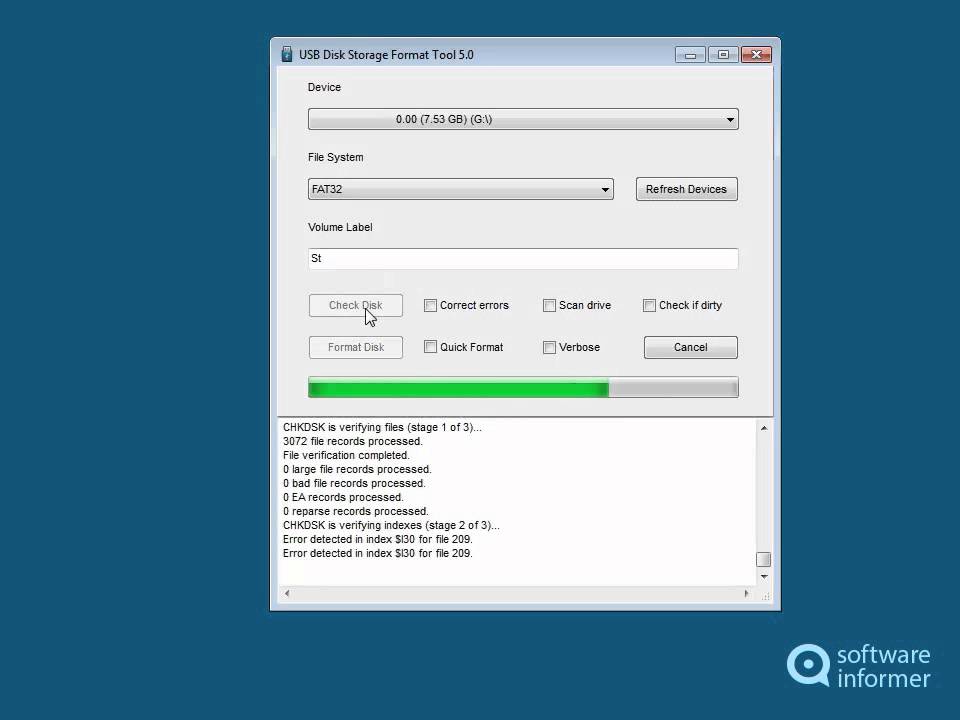The image size is (960, 720).
Task: Click '0 bad file records processed.' line
Action: point(354,483)
